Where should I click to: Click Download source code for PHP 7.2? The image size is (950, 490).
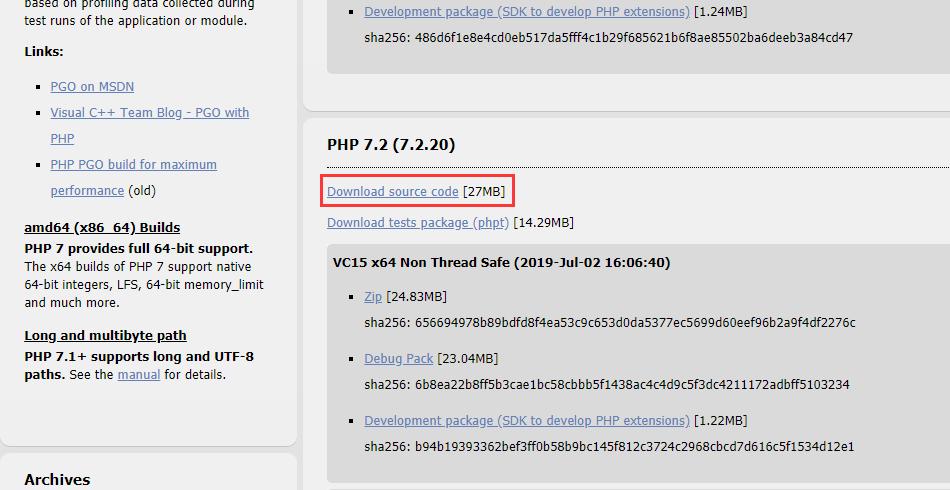[x=393, y=191]
